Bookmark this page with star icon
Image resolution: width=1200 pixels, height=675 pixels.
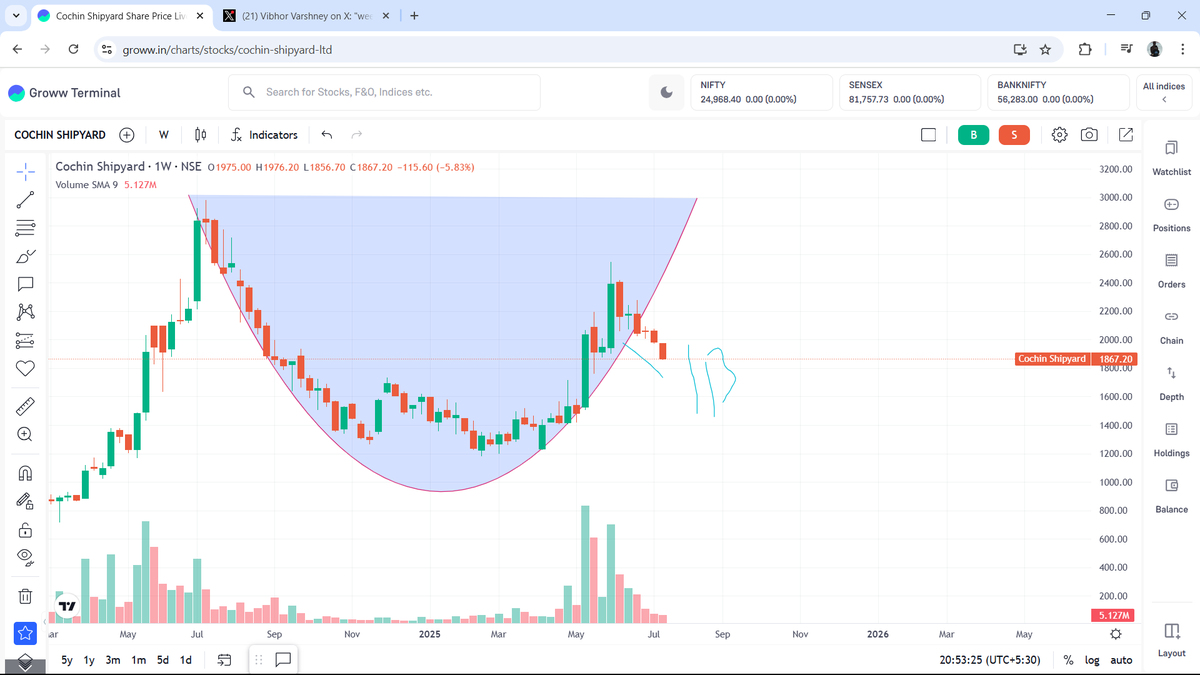pyautogui.click(x=1045, y=49)
